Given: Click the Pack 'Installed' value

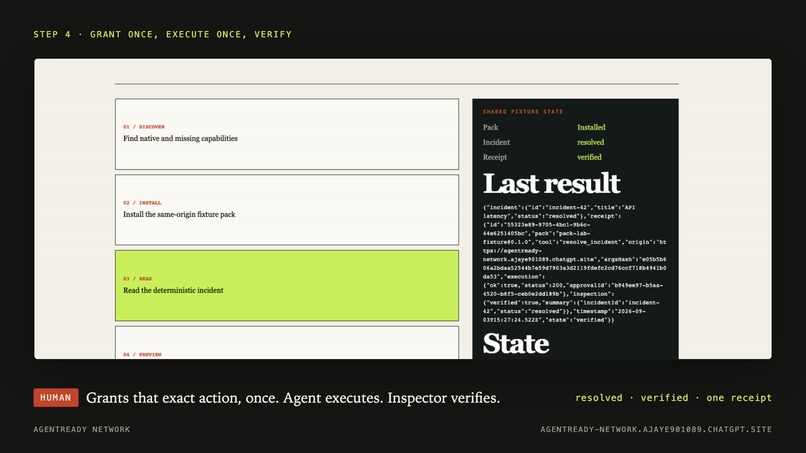Looking at the screenshot, I should (x=591, y=127).
